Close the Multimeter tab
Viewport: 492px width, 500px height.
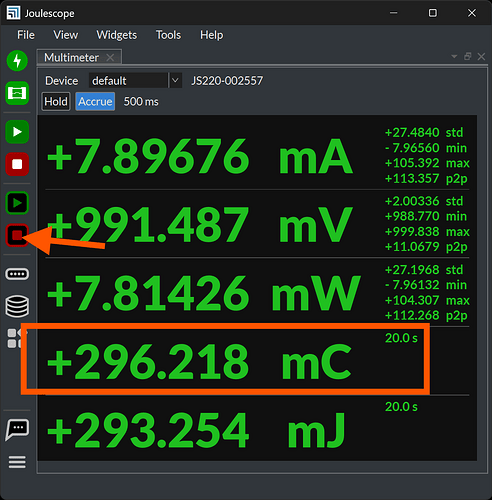(x=110, y=58)
